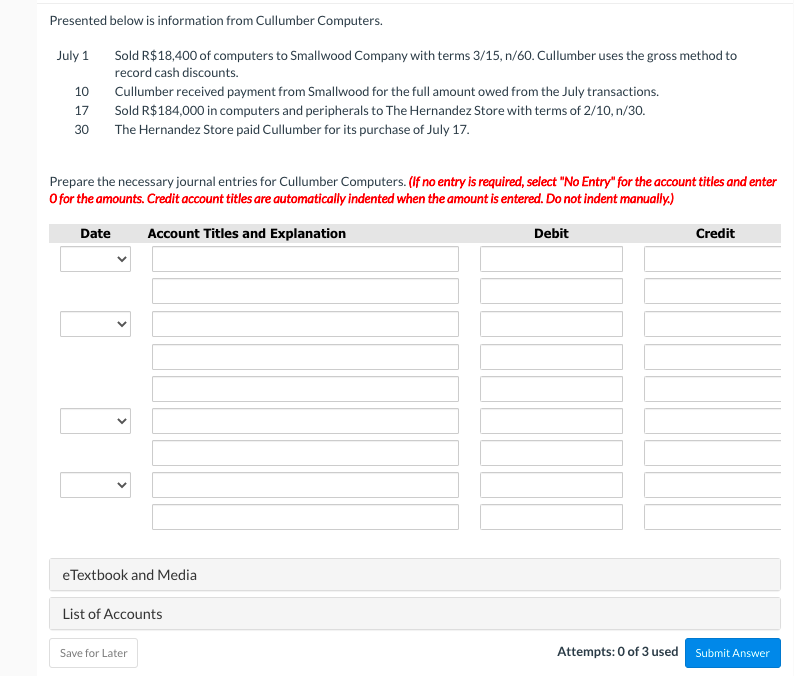Click the fifth row Credit amount field

click(712, 389)
